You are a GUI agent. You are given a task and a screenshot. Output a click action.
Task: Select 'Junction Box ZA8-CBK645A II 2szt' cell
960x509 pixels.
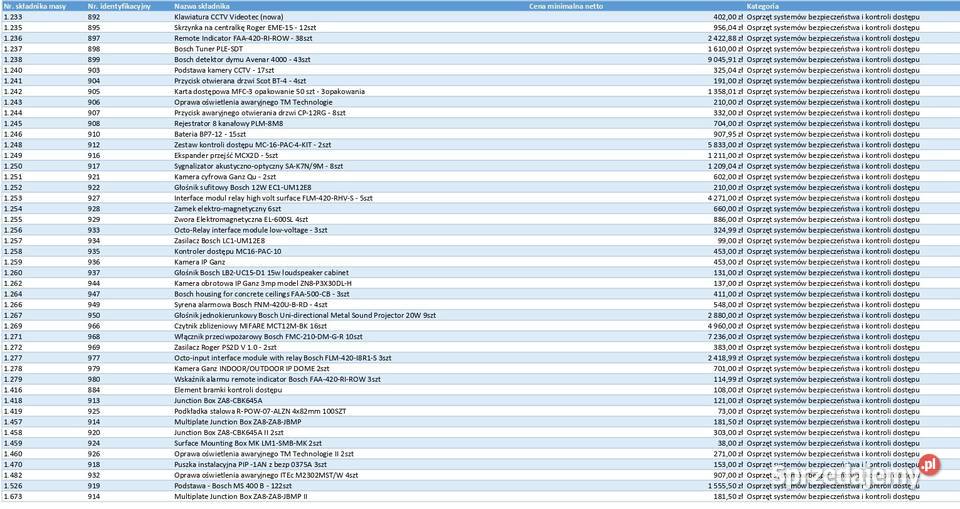tap(229, 432)
